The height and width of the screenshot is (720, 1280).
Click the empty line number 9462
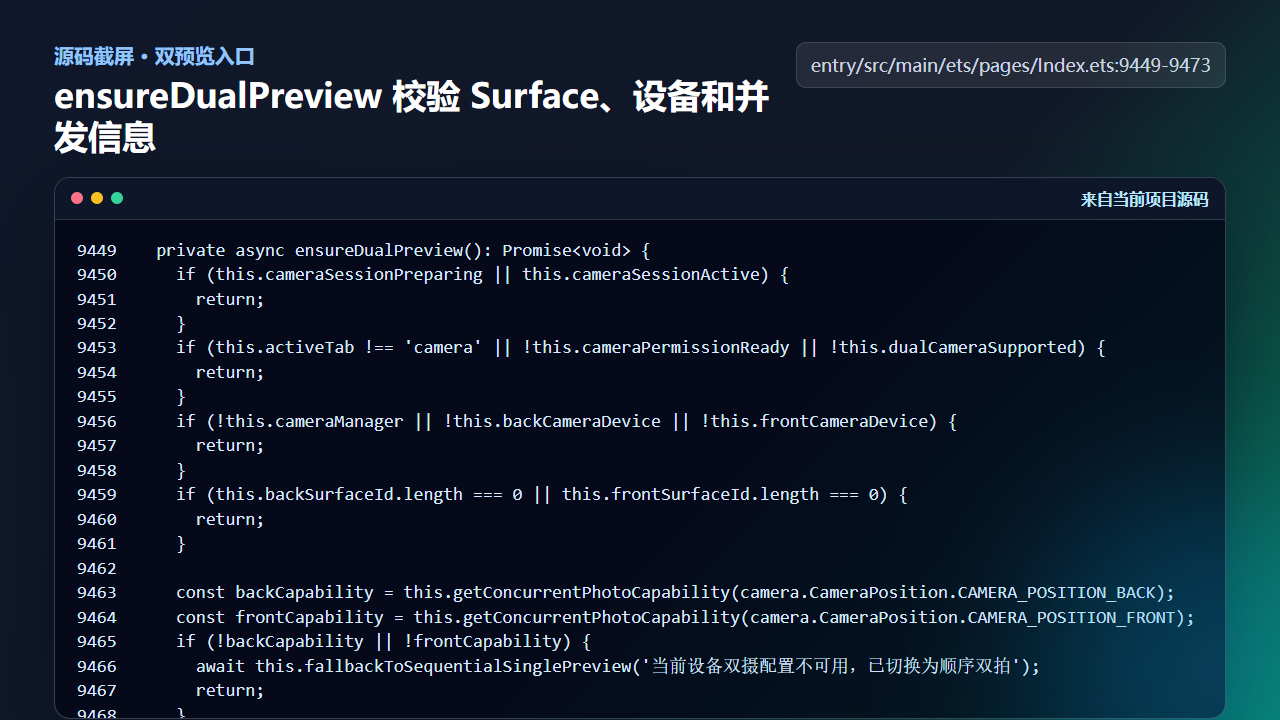point(97,568)
